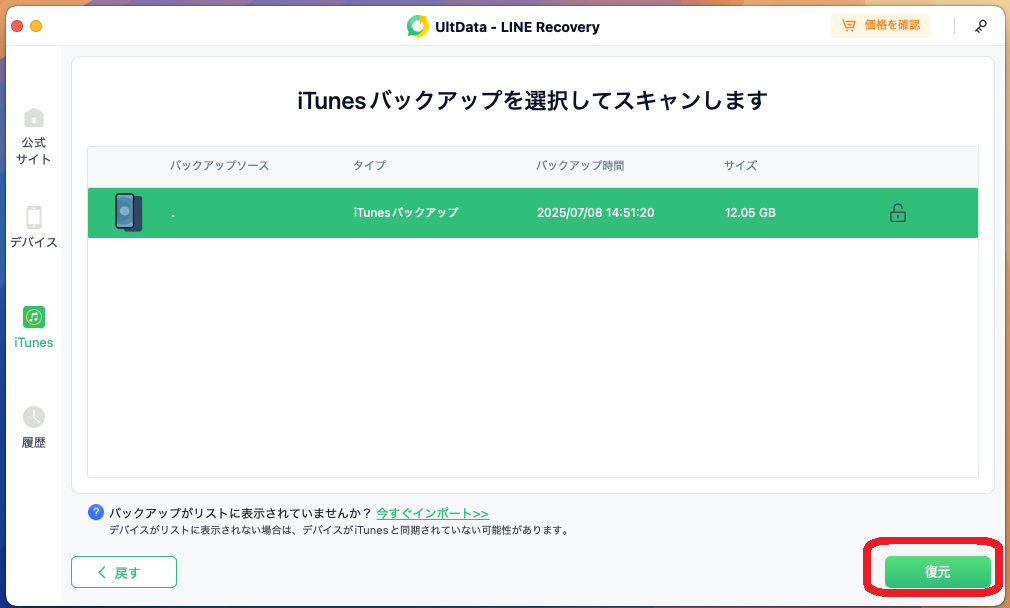This screenshot has width=1010, height=608.
Task: Click the blue question mark help icon
Action: 95,513
